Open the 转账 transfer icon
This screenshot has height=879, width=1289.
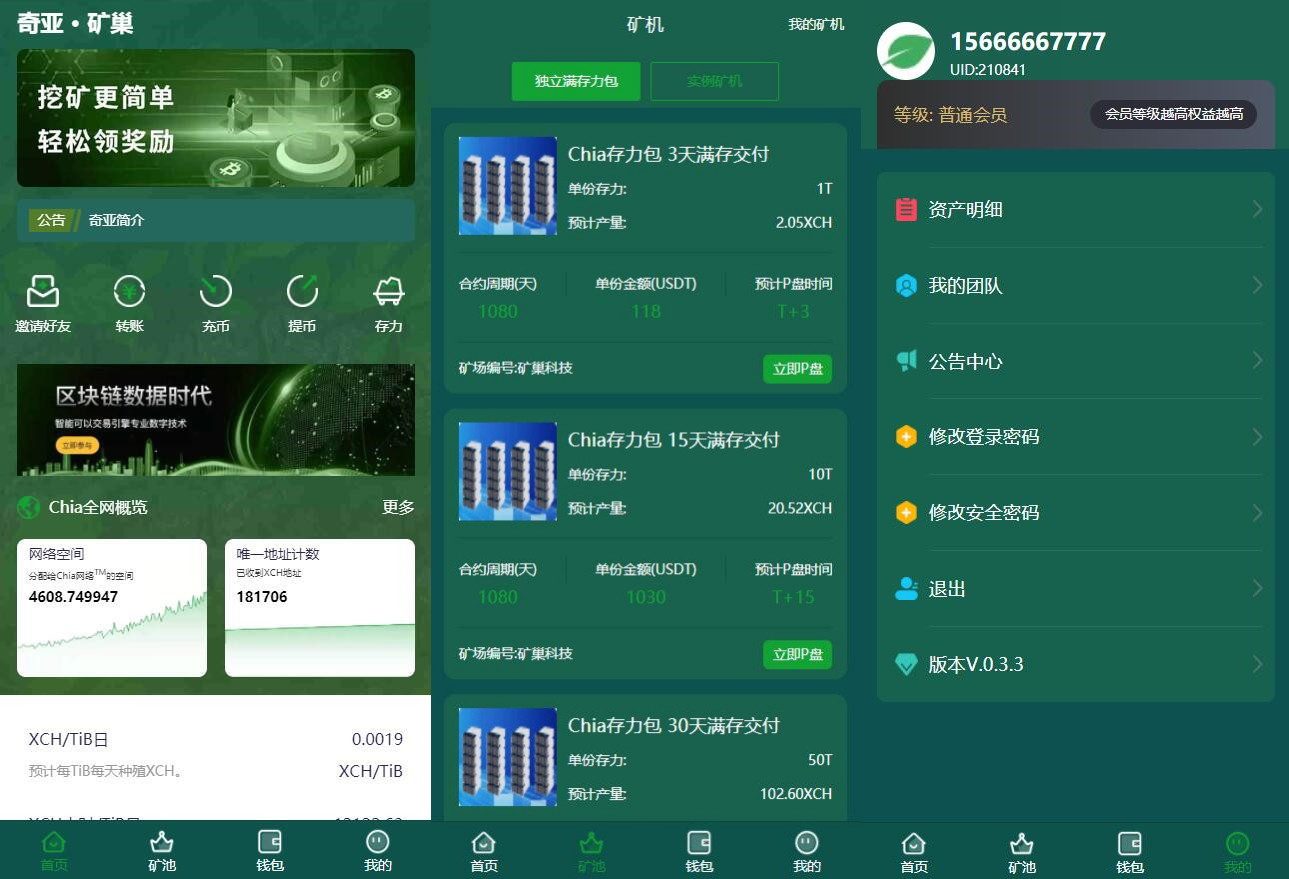tap(129, 291)
